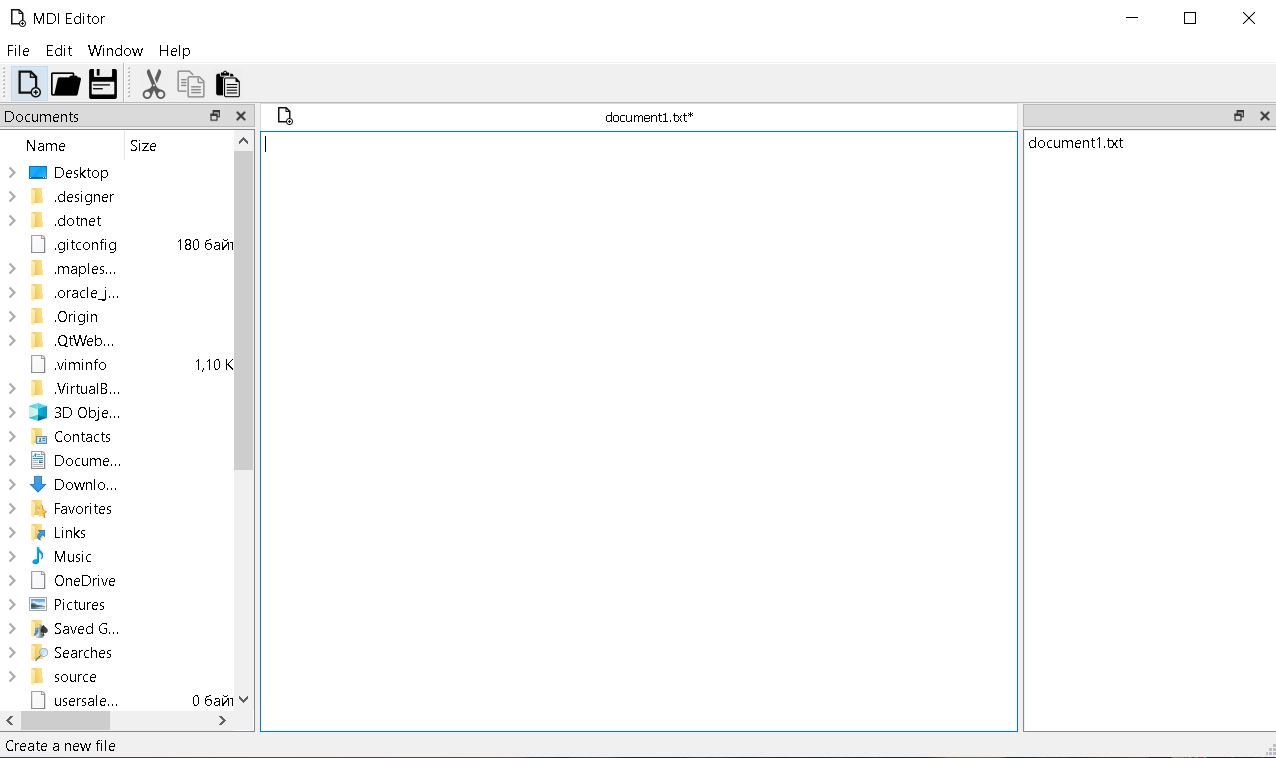Click inside the document1.txt text editor

point(639,431)
